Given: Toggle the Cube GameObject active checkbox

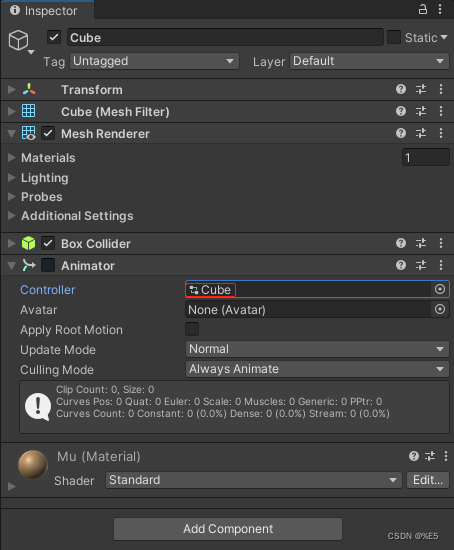Looking at the screenshot, I should point(54,37).
